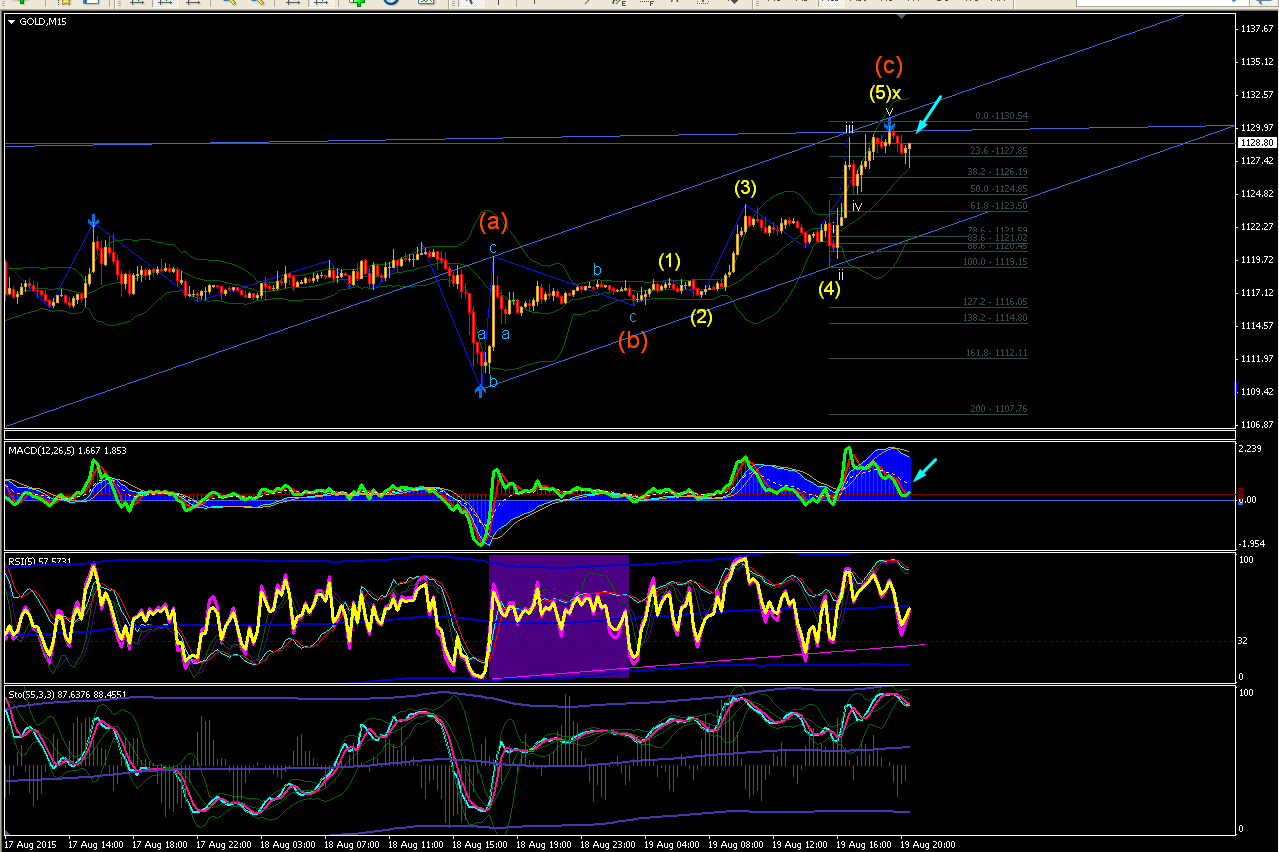Select the blue down-arrow marker at the 17 Aug peak
Viewport: 1279px width, 852px height.
93,221
